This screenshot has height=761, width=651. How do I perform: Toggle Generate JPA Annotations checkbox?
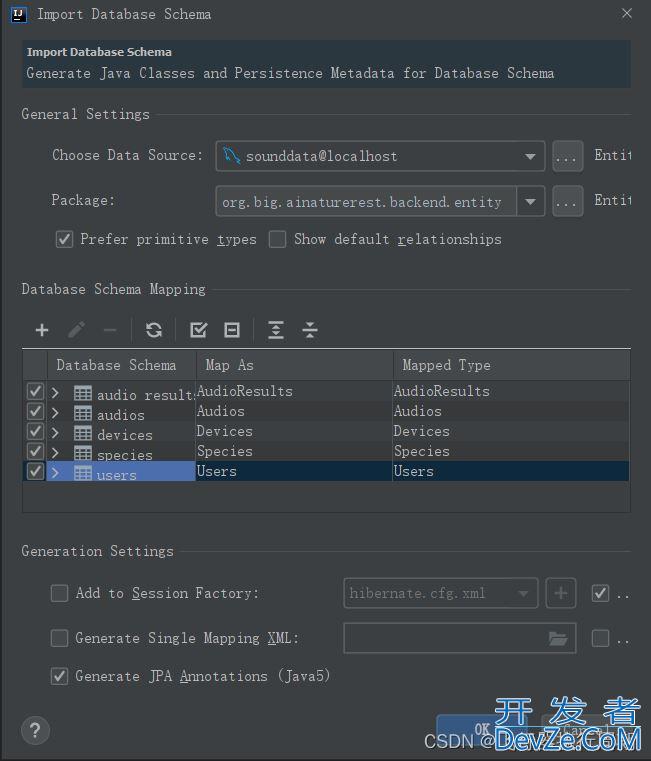(59, 676)
